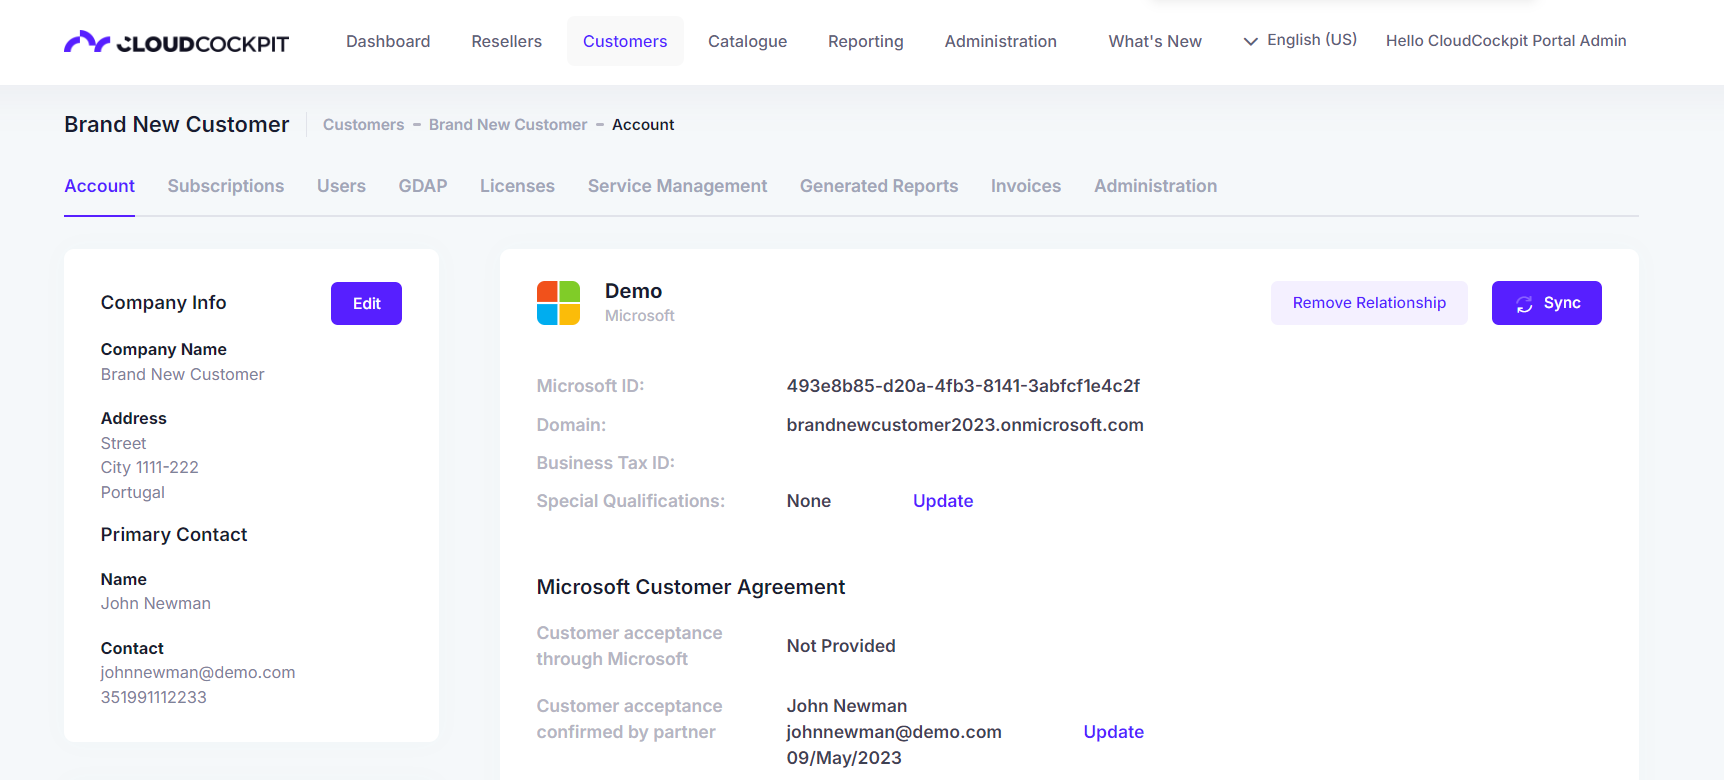Open the Service Management tab
Screen dimensions: 1724x780
coord(678,186)
